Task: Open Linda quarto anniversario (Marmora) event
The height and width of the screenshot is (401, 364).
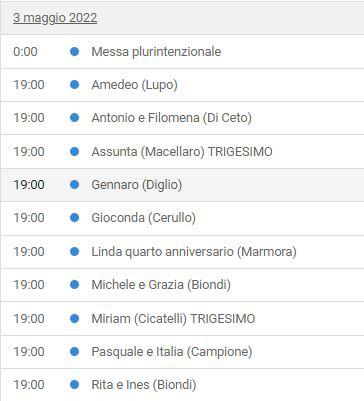Action: pos(194,251)
